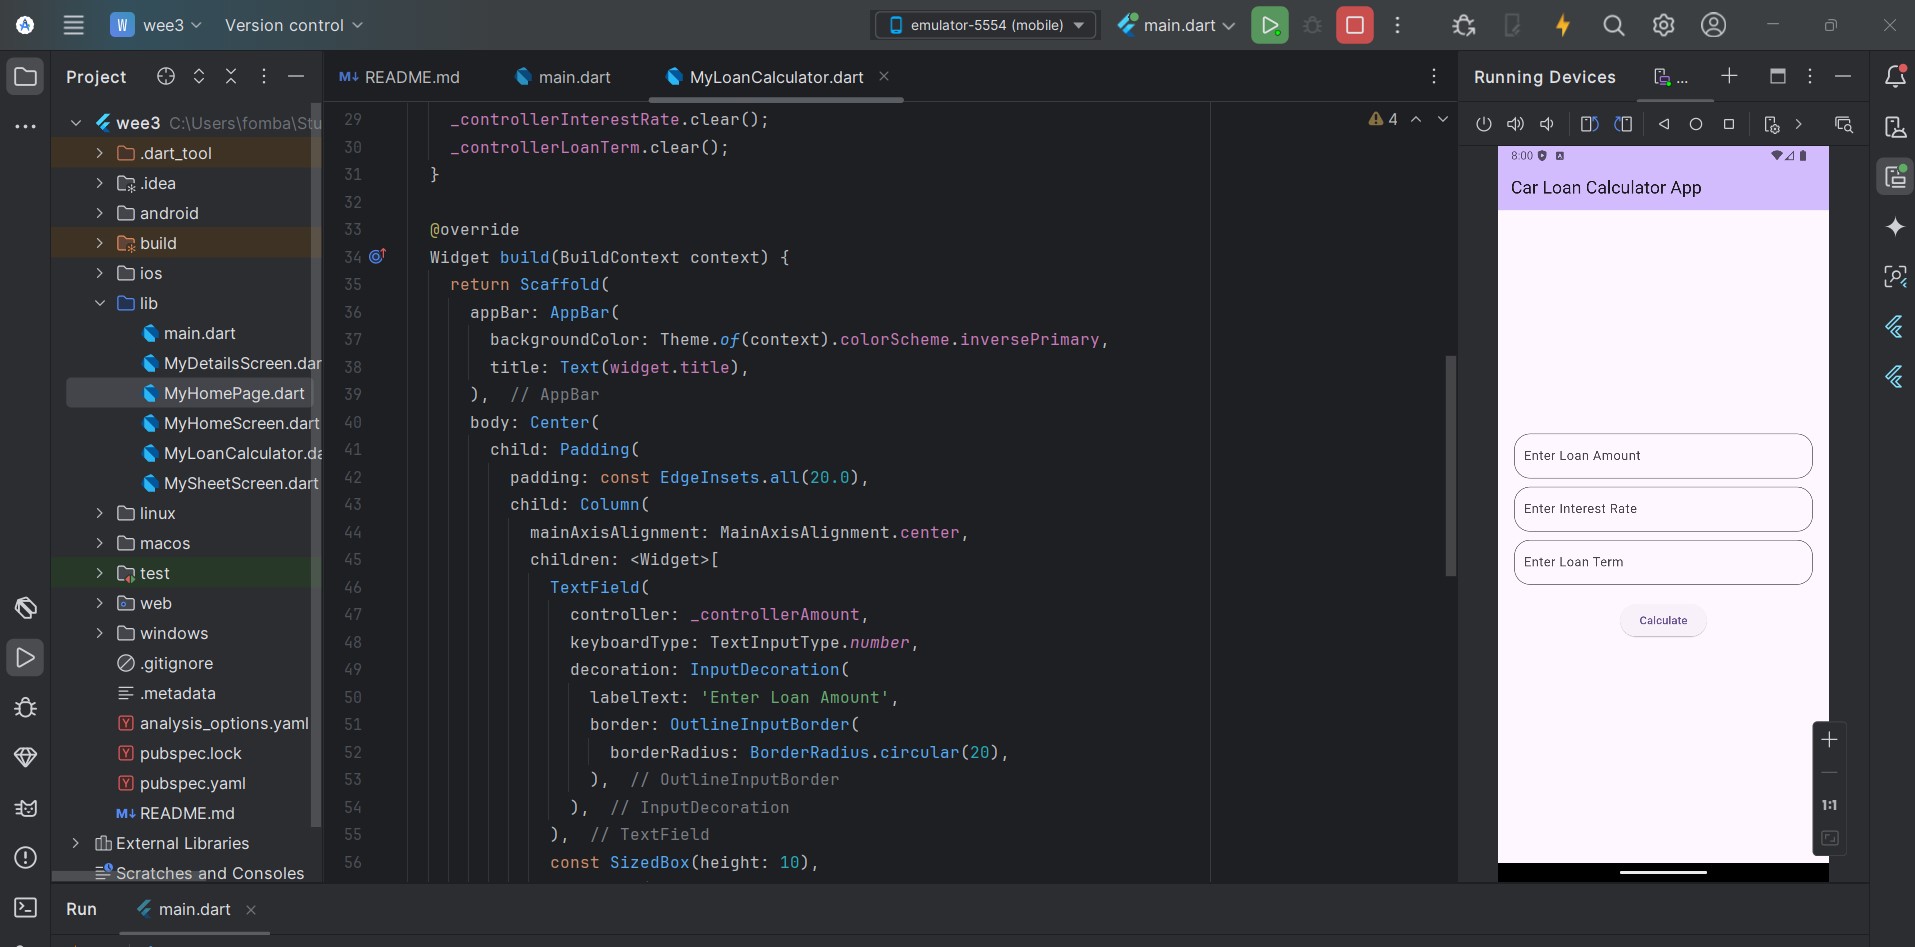
Task: Open the Problems tool window icon
Action: tap(25, 857)
